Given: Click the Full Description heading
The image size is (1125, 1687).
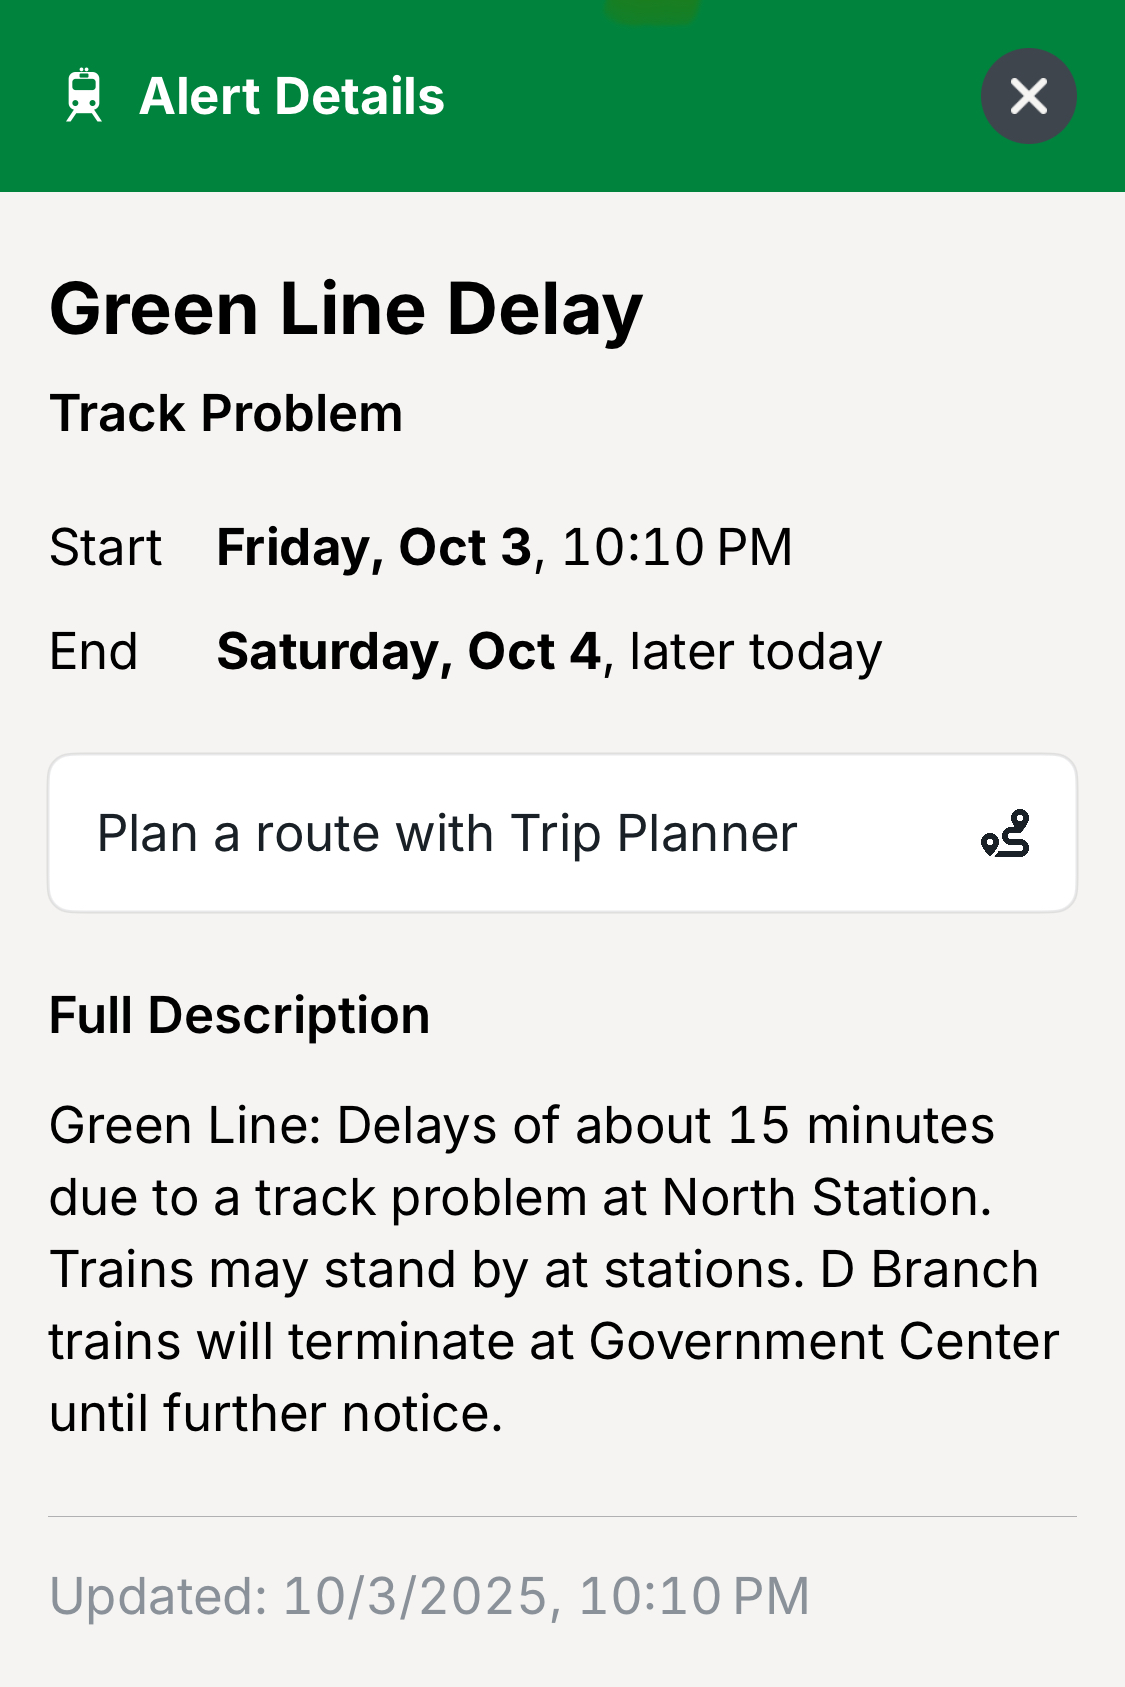Looking at the screenshot, I should [x=239, y=1016].
